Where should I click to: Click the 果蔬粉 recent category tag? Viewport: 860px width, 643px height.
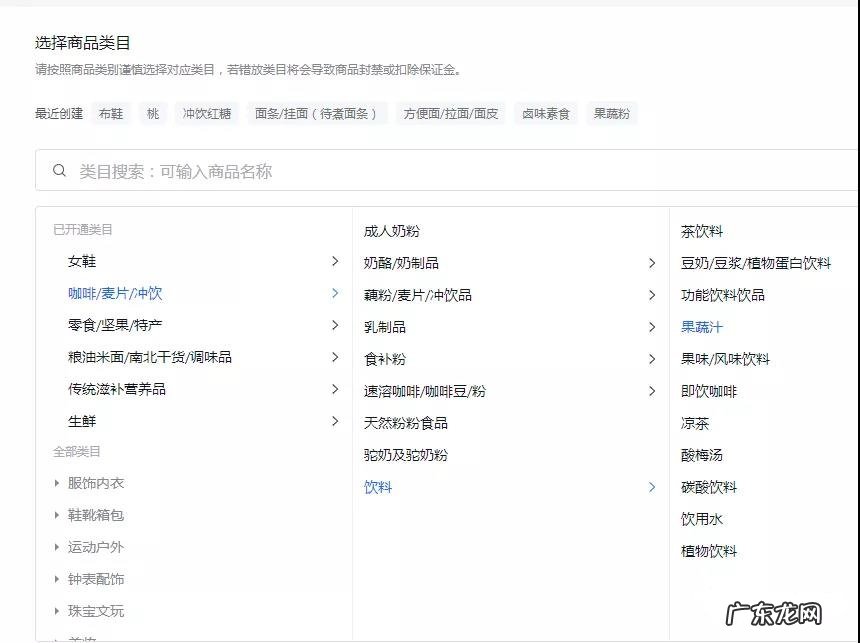coord(611,113)
